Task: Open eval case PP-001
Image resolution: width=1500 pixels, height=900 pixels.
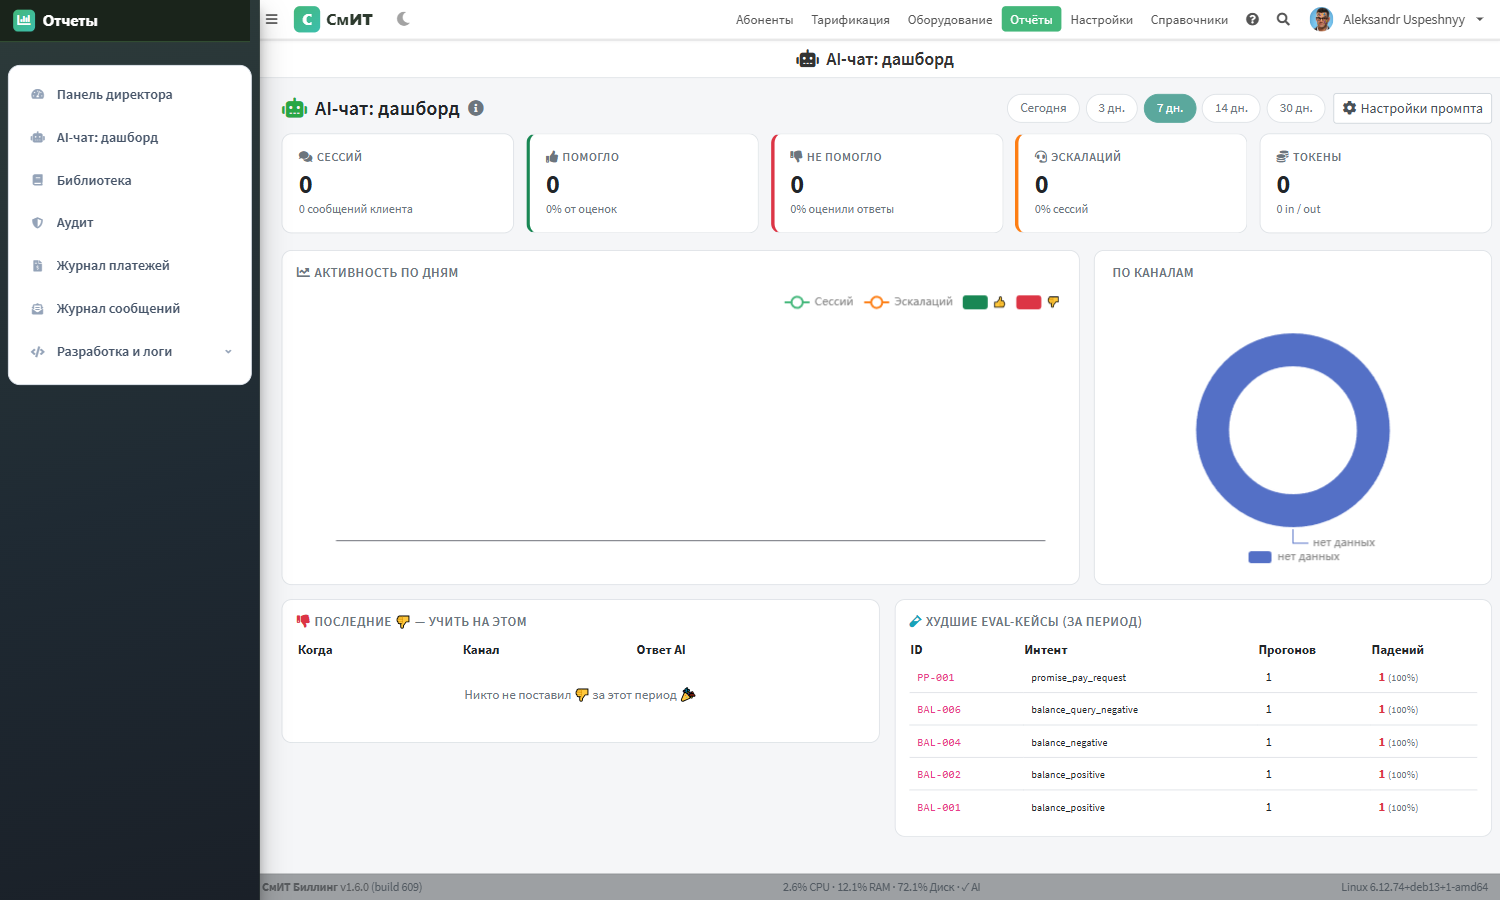Action: (x=936, y=678)
